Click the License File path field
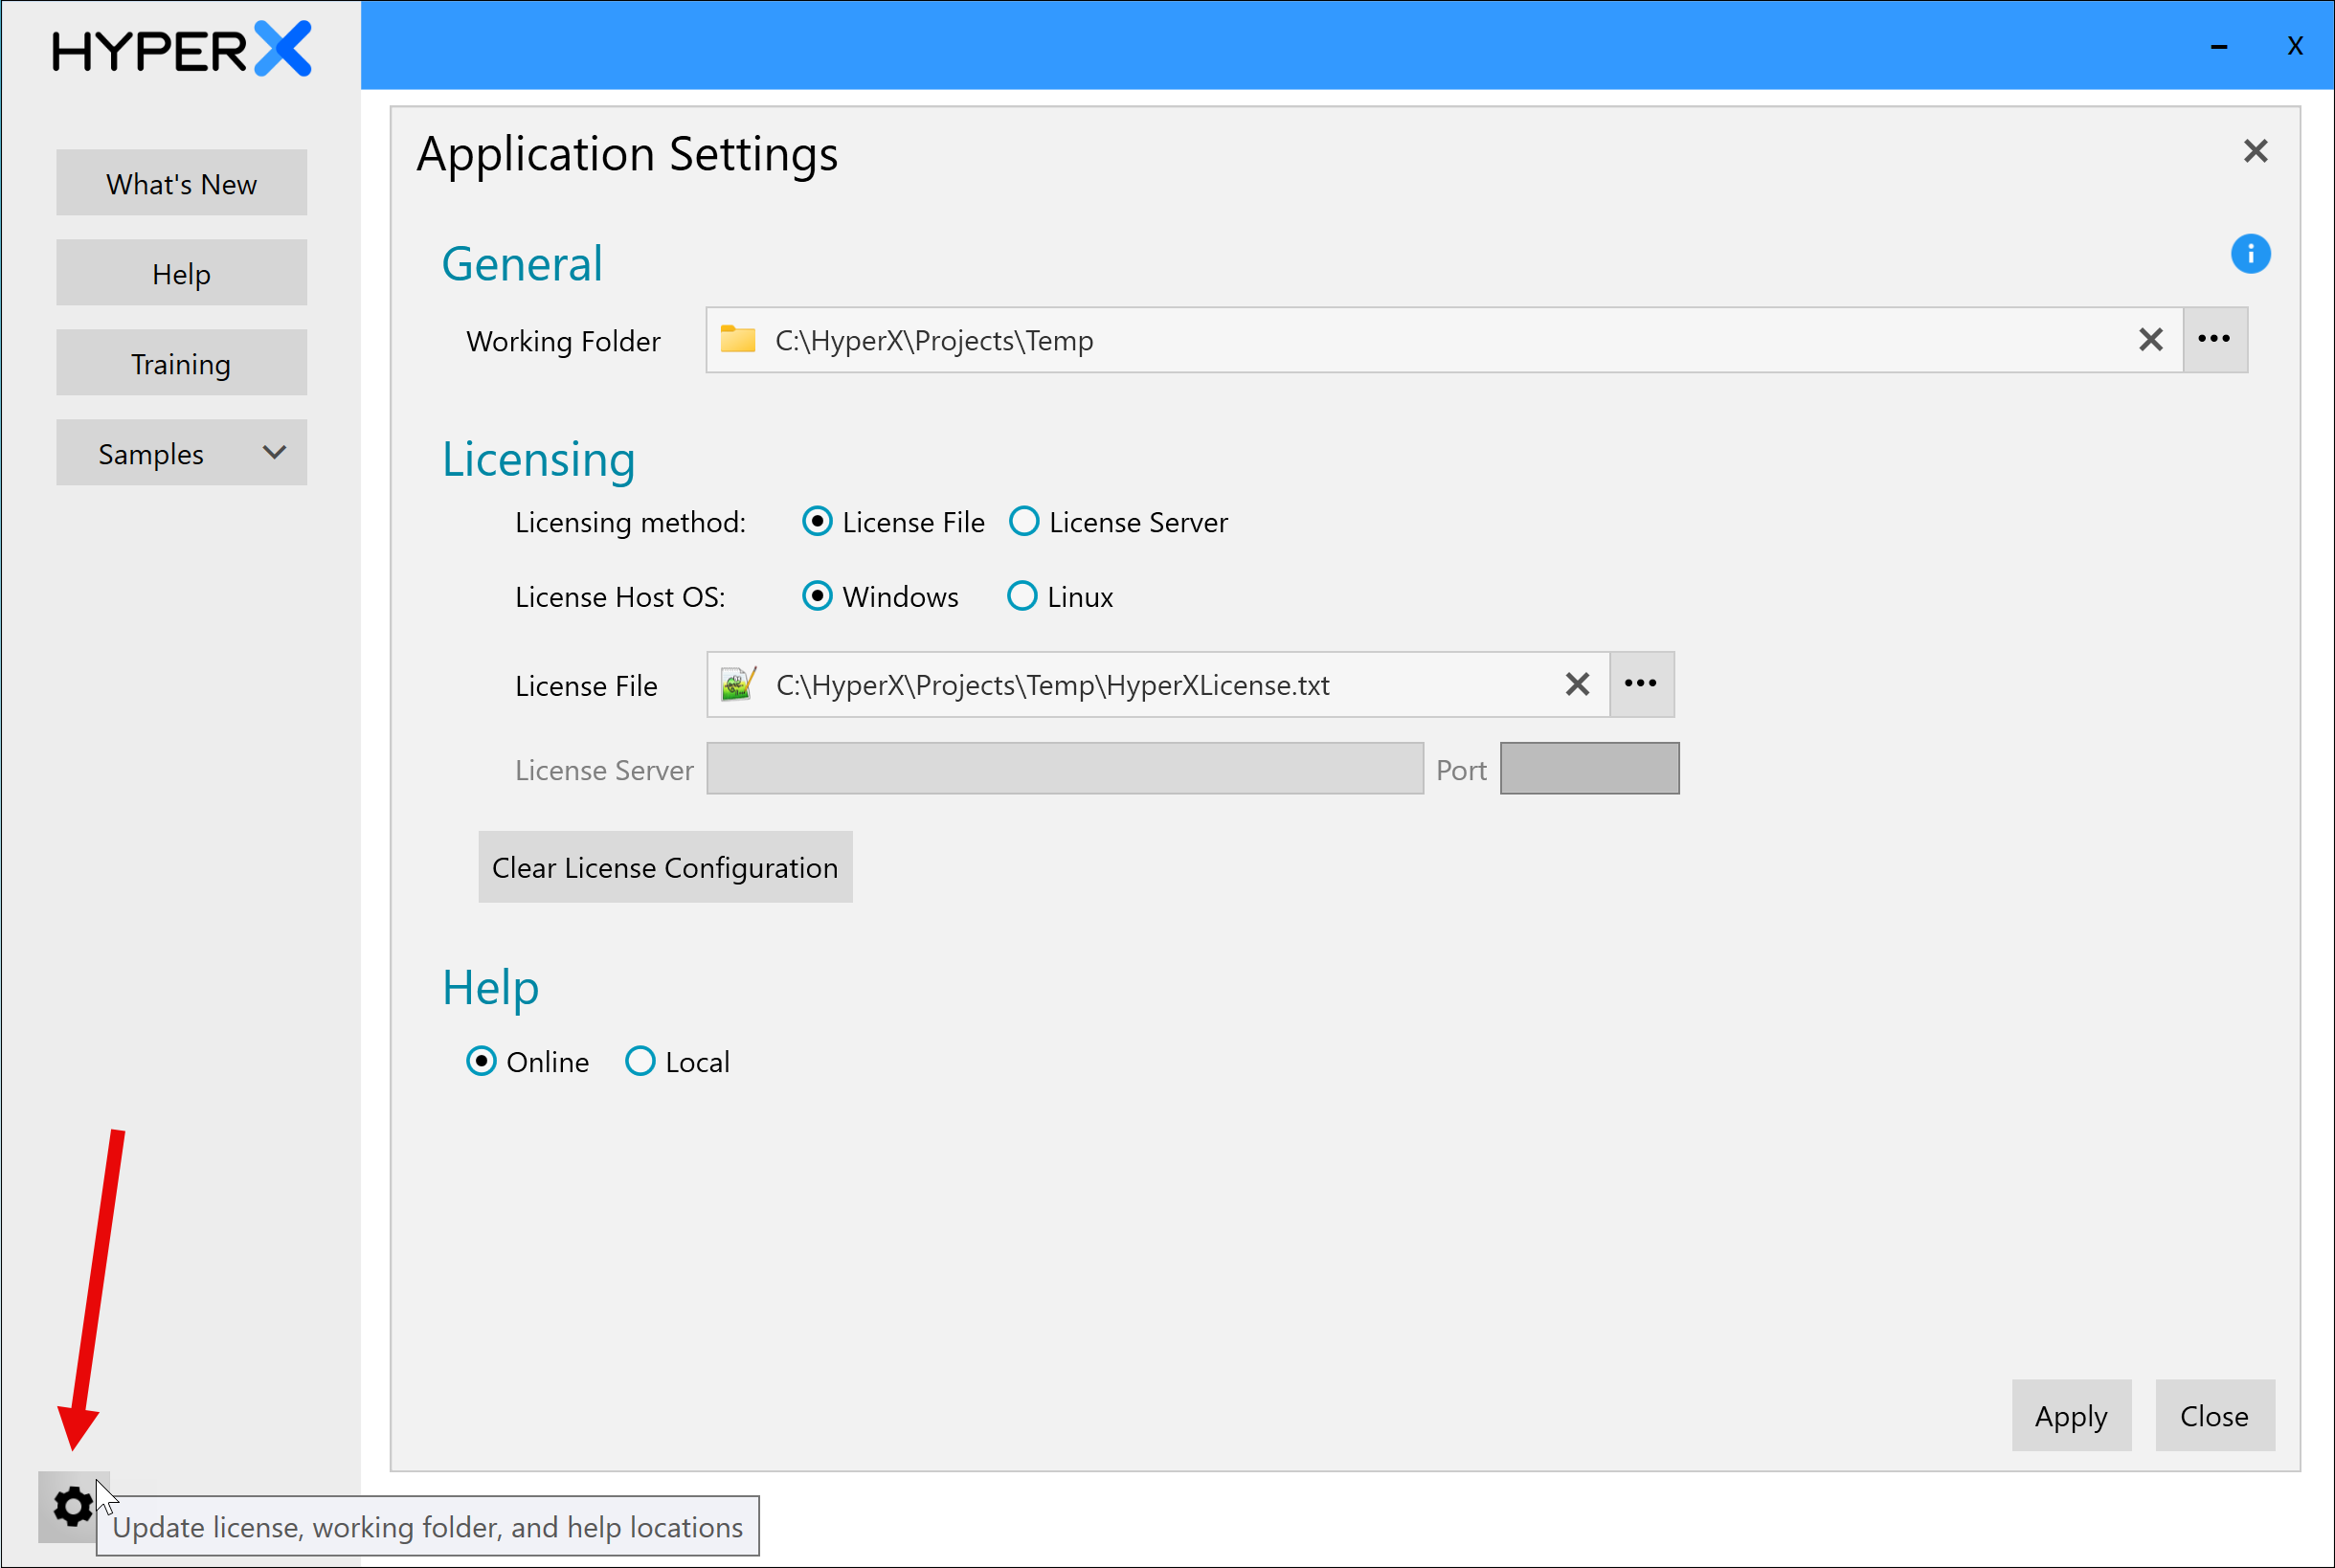Screen dimensions: 2335x1568 1157,684
